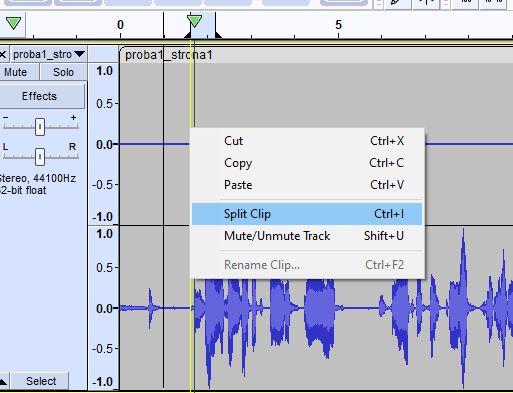Image resolution: width=513 pixels, height=393 pixels.
Task: Choose Copy from the context menu
Action: (x=307, y=163)
